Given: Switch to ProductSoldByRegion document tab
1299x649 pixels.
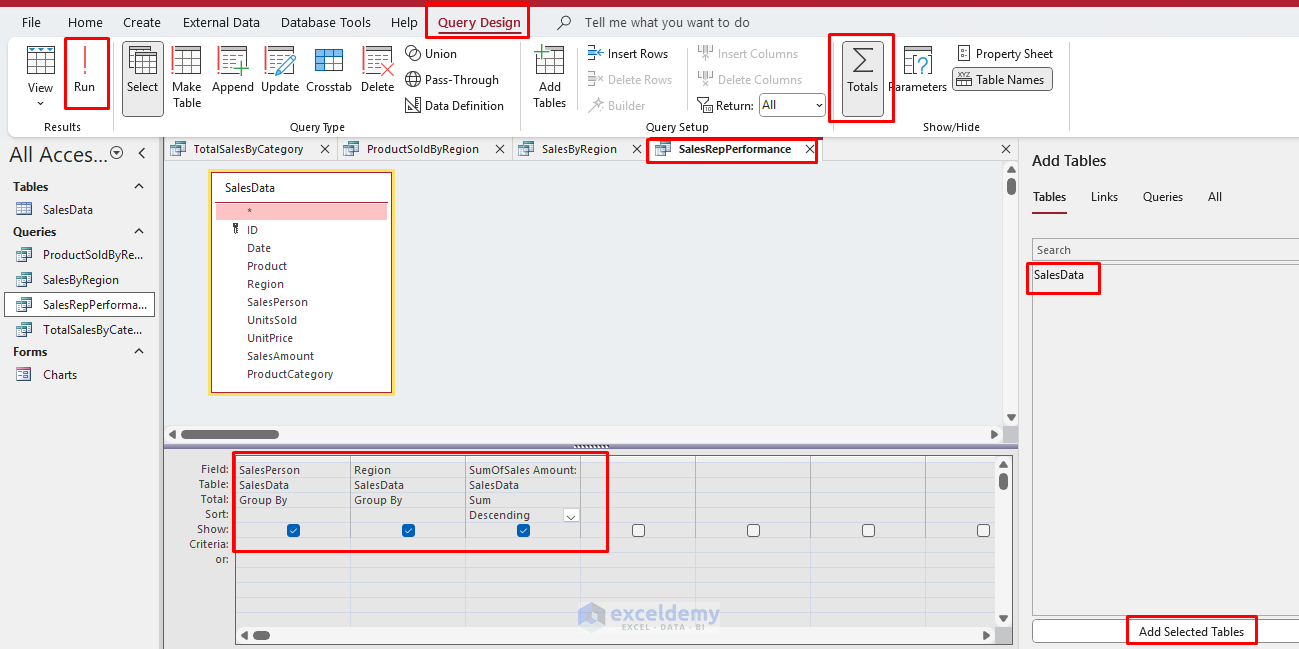Looking at the screenshot, I should (423, 149).
